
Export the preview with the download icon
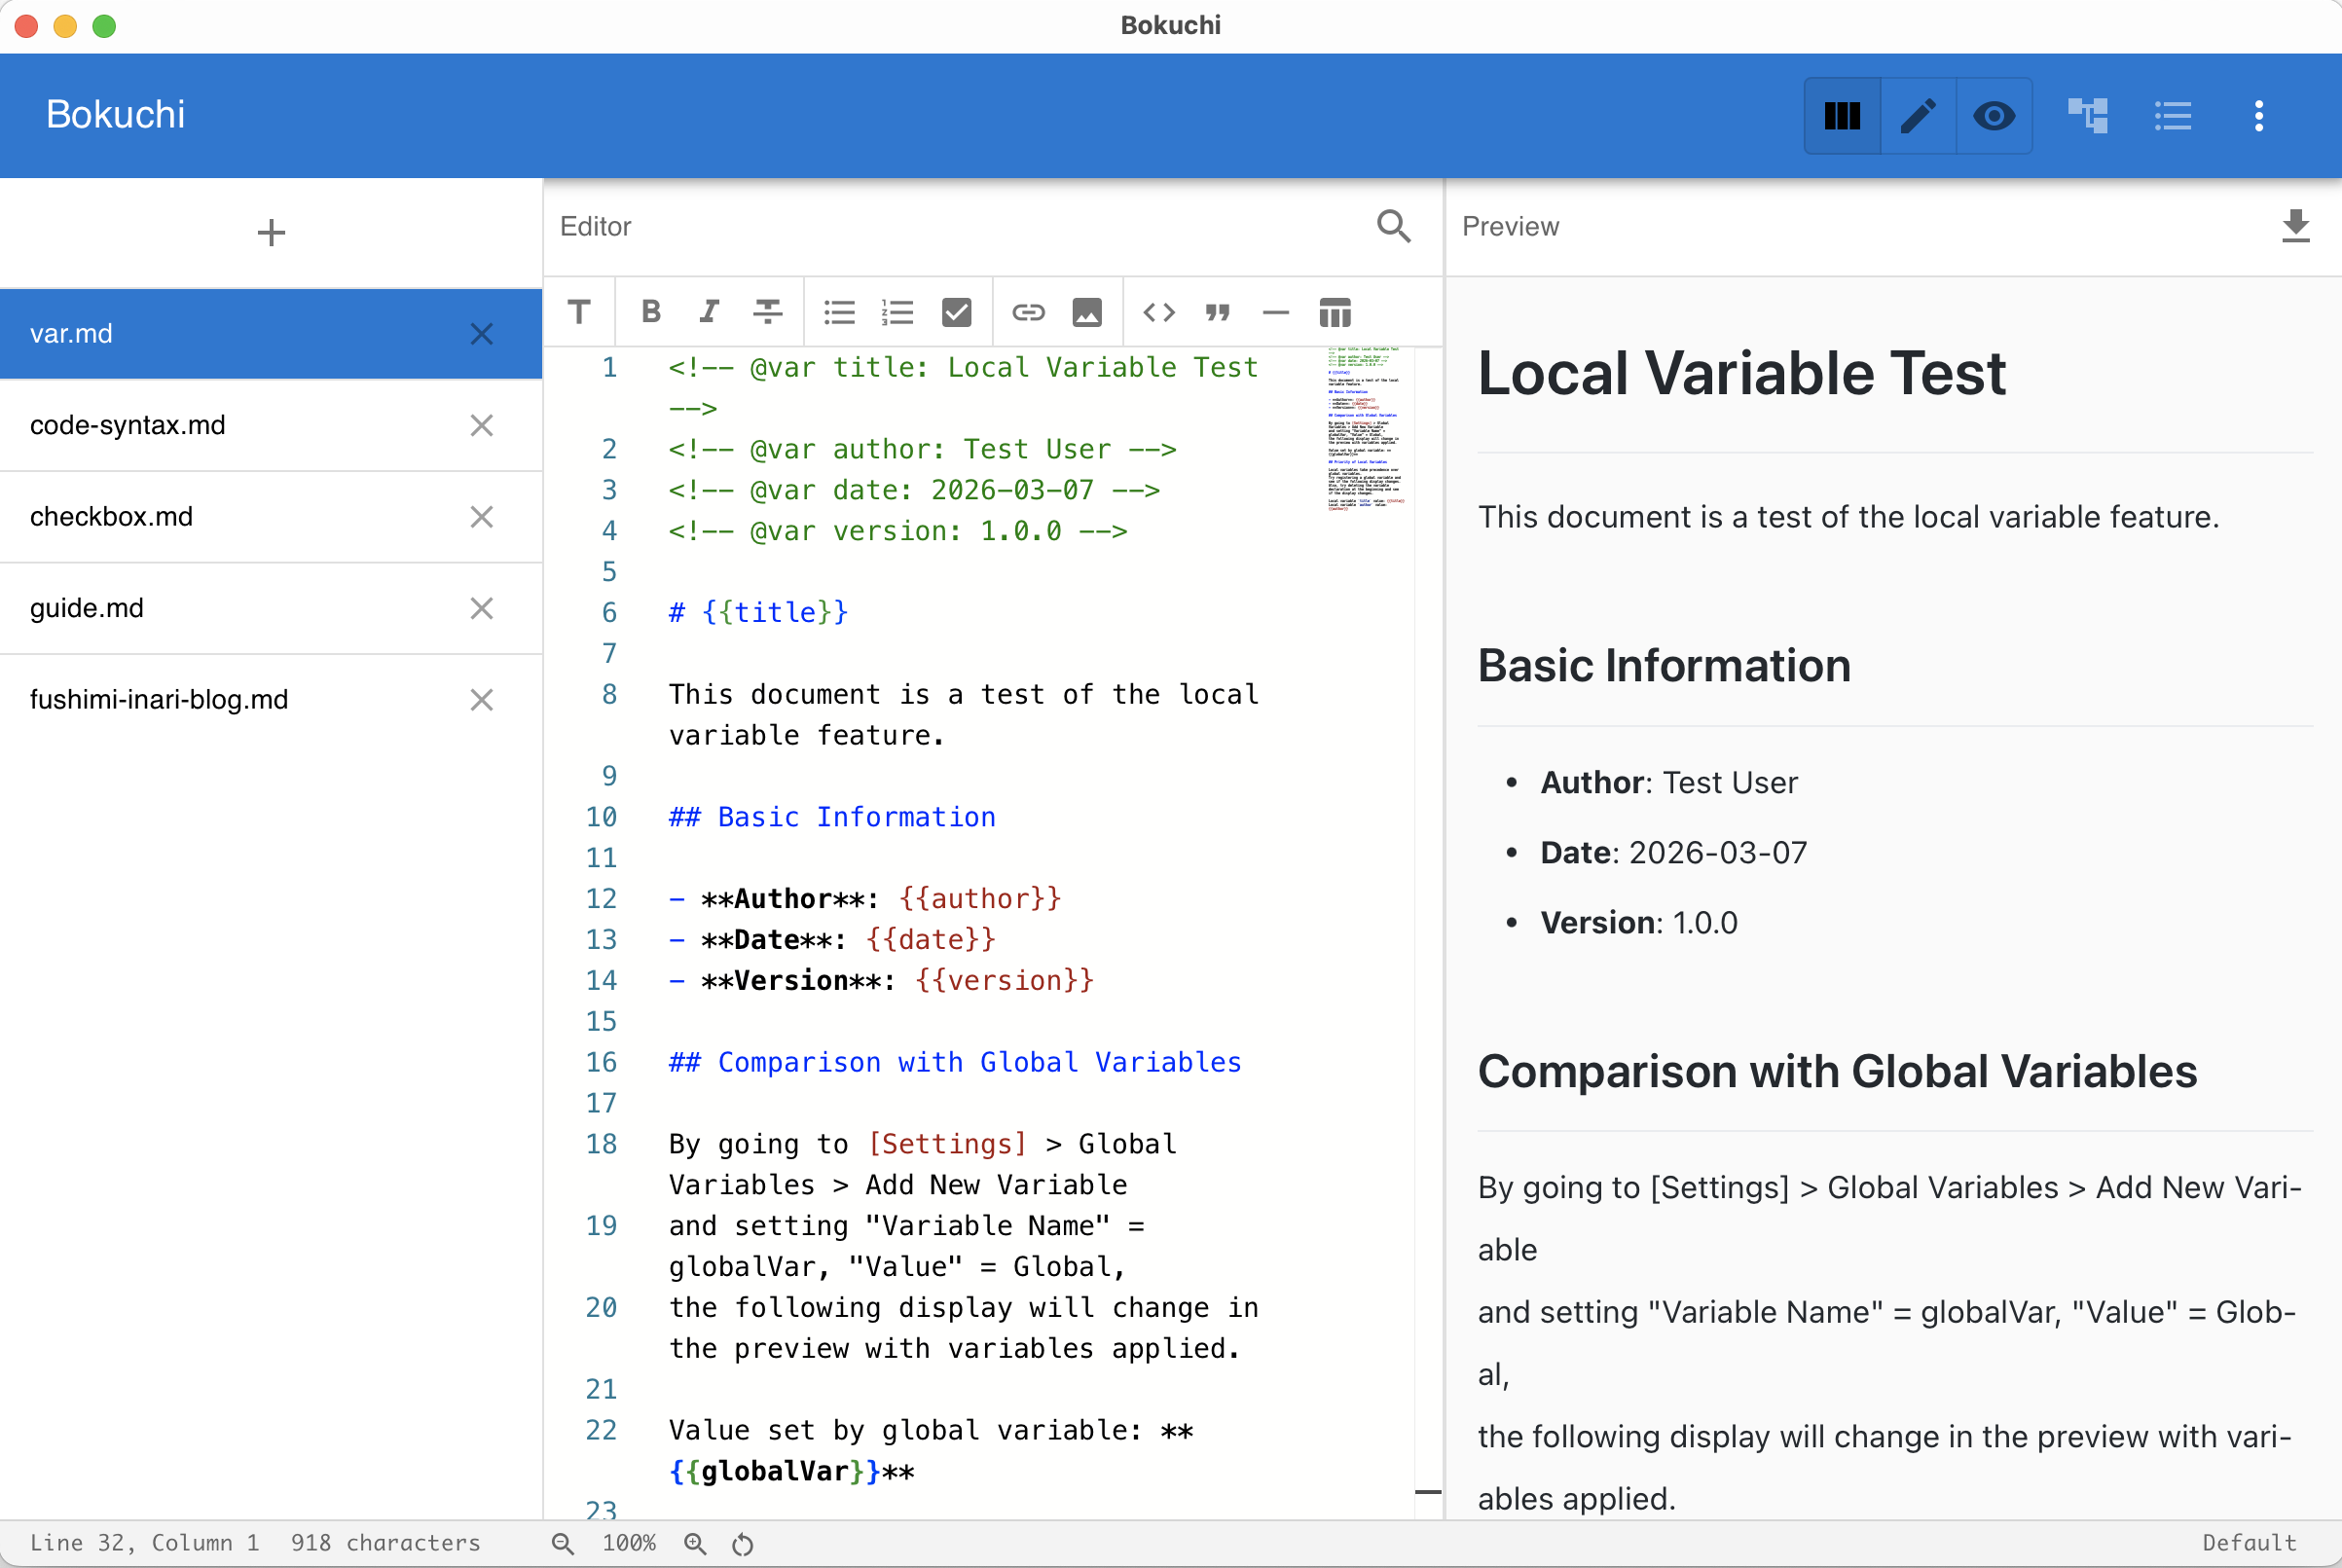pos(2297,227)
